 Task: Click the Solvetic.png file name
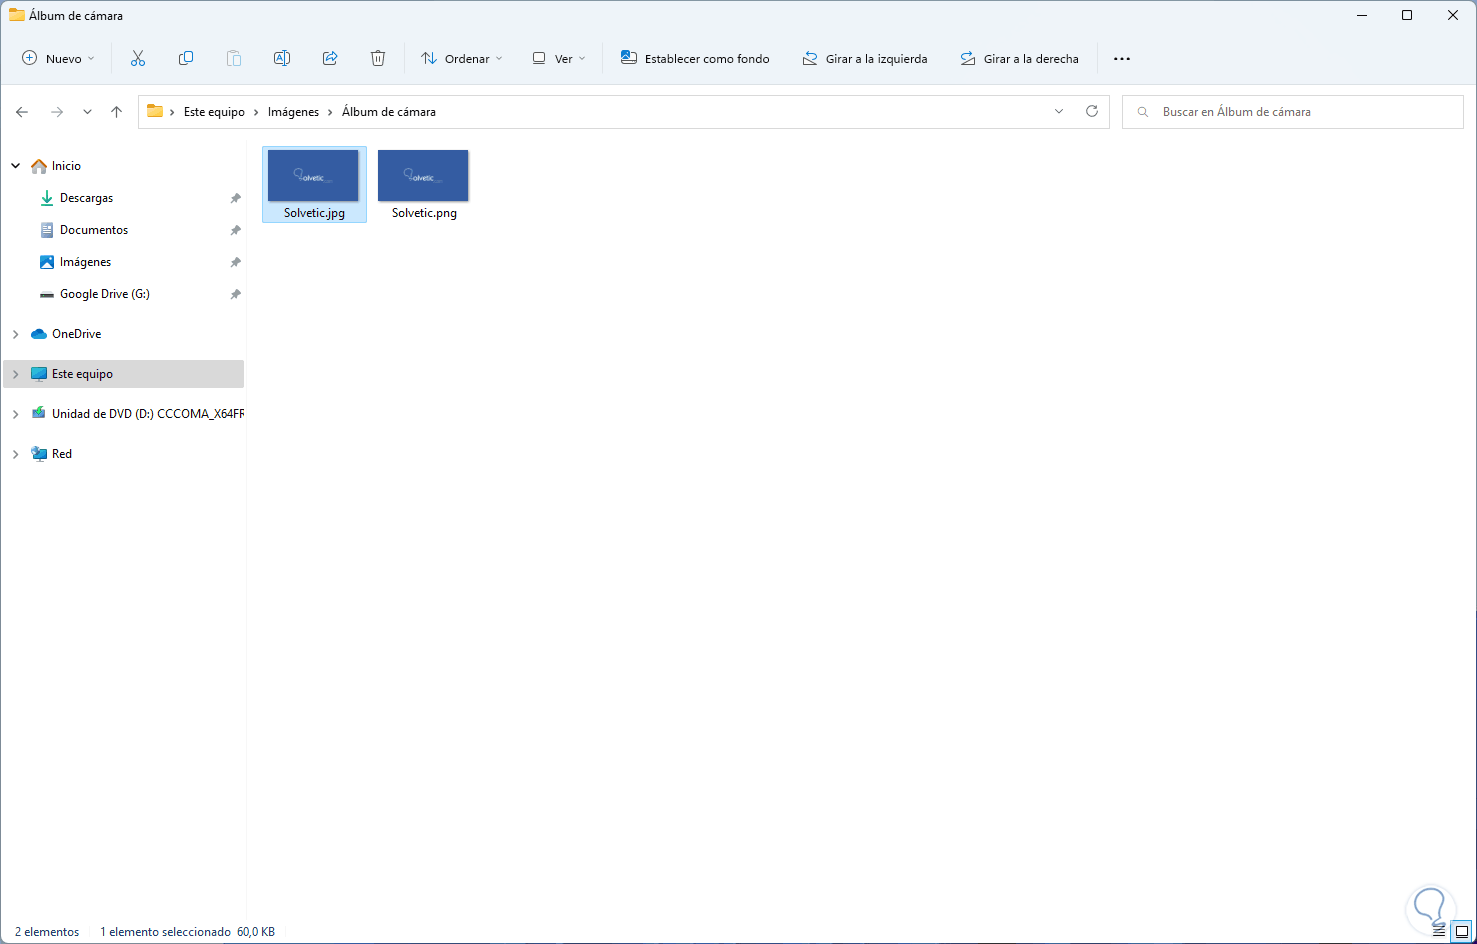[x=424, y=213]
